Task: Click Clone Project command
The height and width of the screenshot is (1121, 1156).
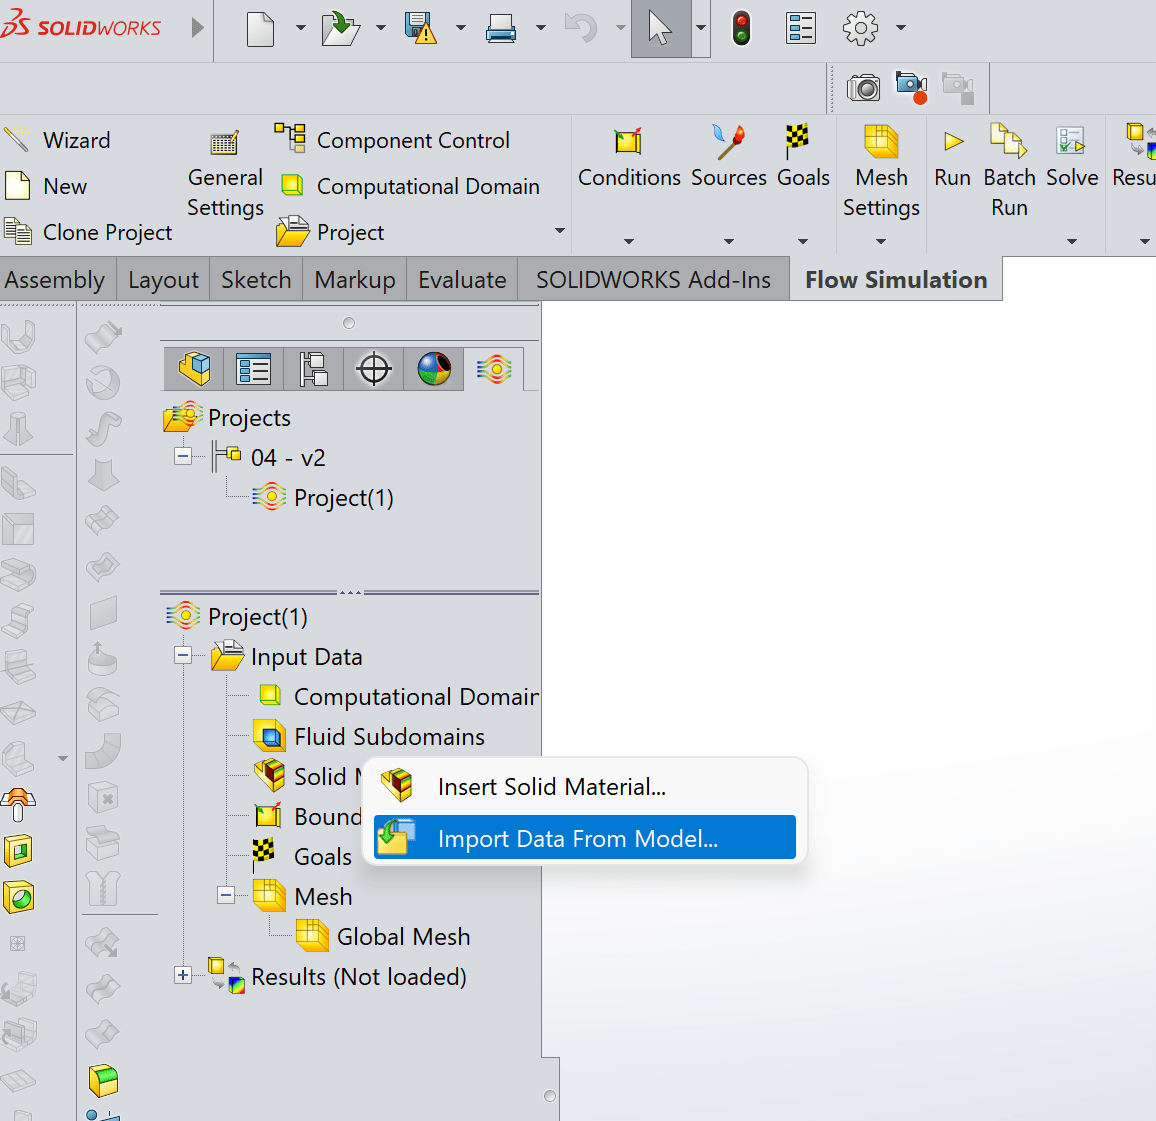Action: click(88, 231)
